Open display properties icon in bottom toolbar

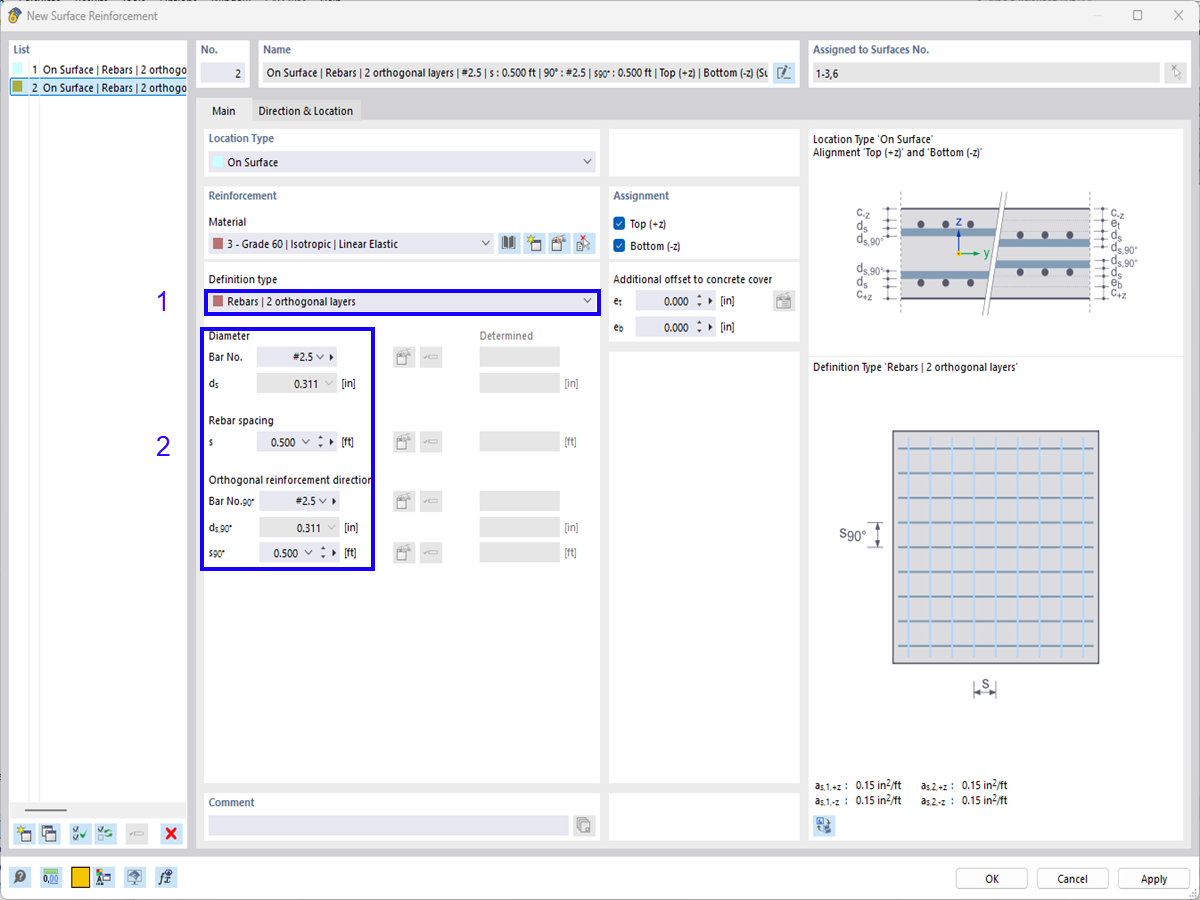pos(104,878)
